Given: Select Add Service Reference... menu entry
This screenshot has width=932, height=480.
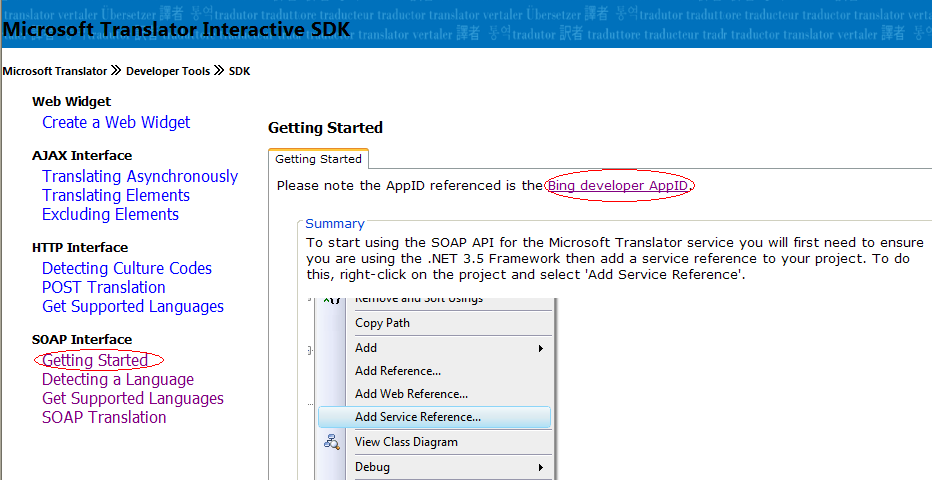Looking at the screenshot, I should tap(435, 417).
